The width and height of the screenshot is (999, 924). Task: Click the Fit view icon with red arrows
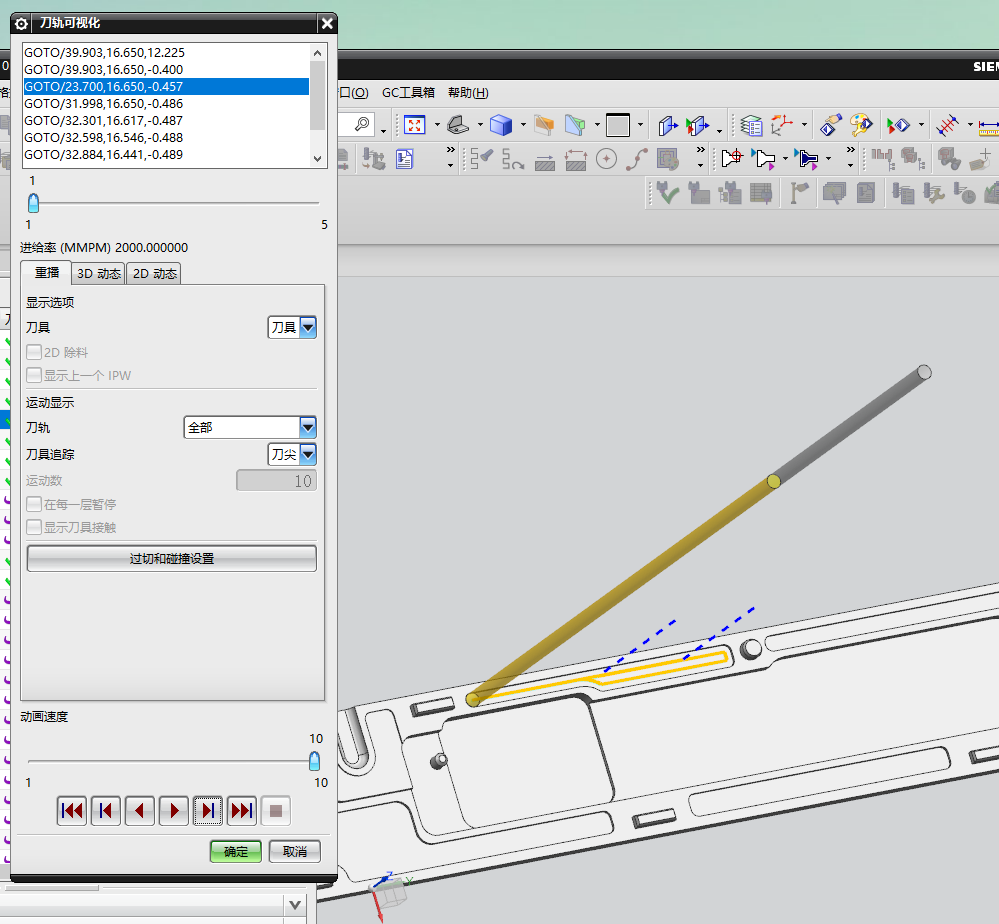pos(415,125)
